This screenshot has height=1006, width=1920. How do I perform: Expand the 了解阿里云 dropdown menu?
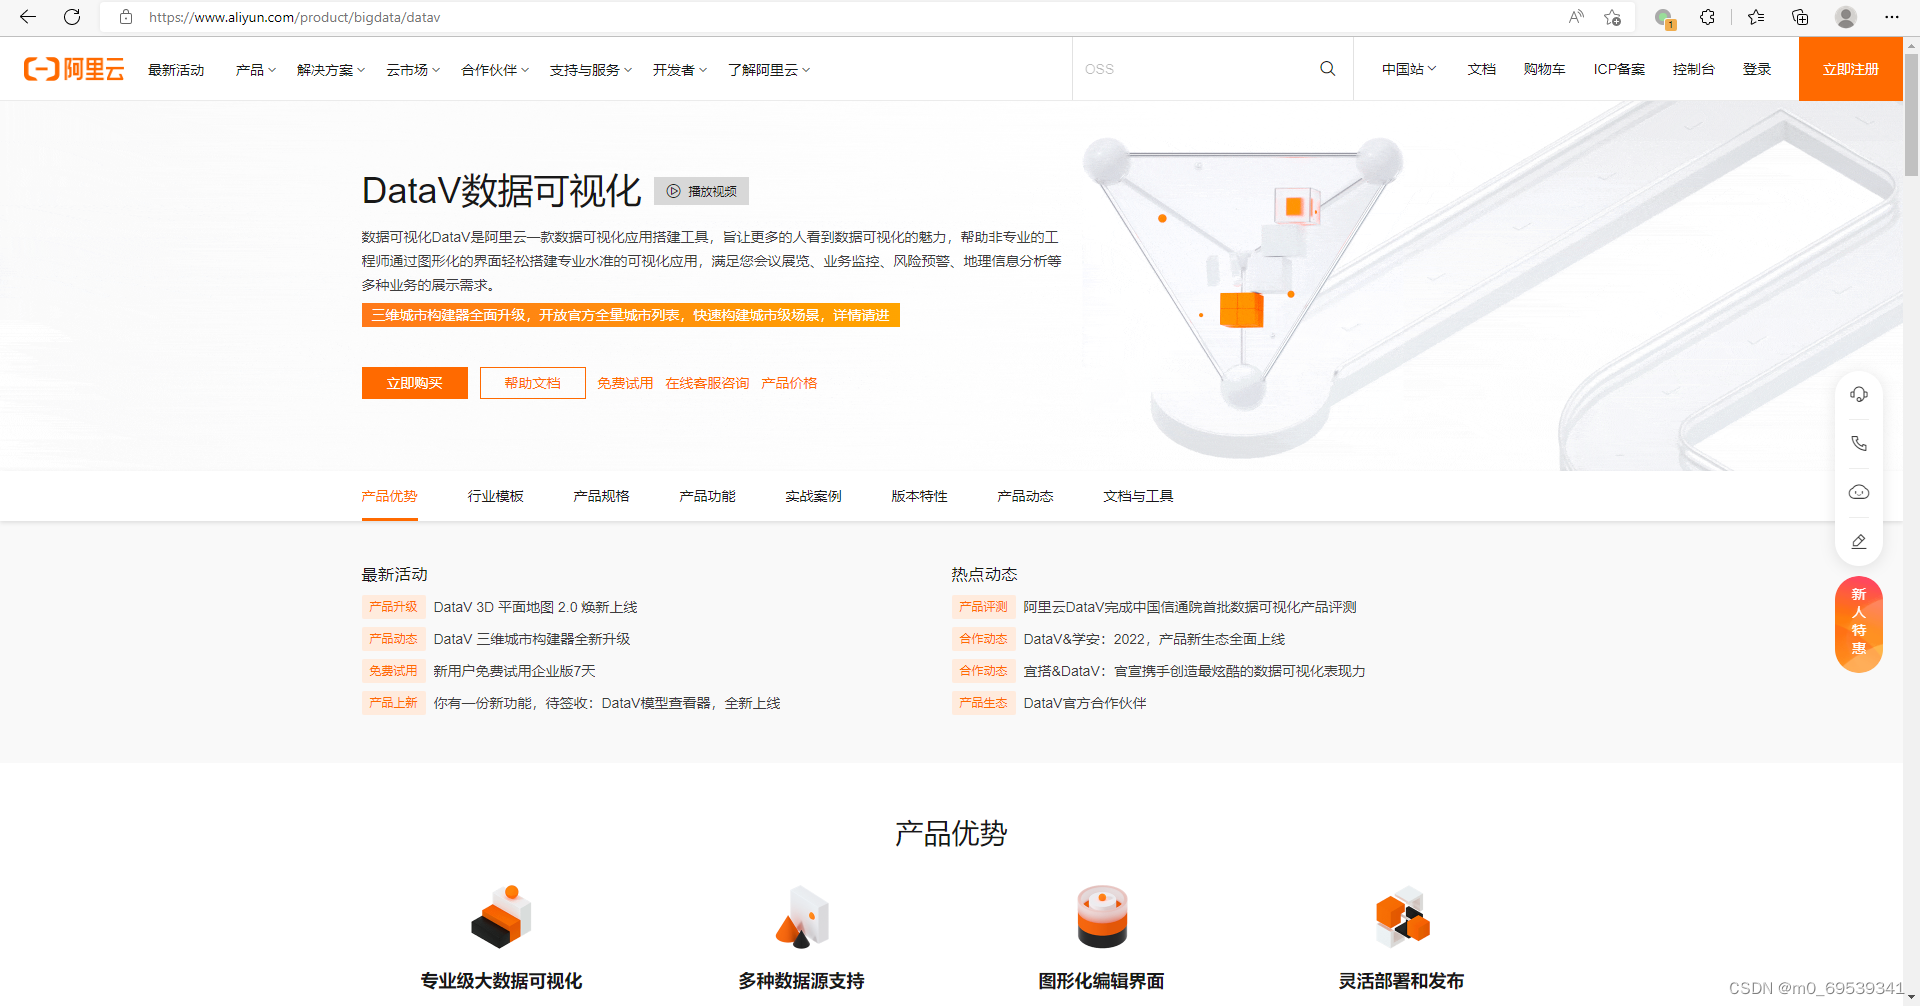click(x=769, y=69)
